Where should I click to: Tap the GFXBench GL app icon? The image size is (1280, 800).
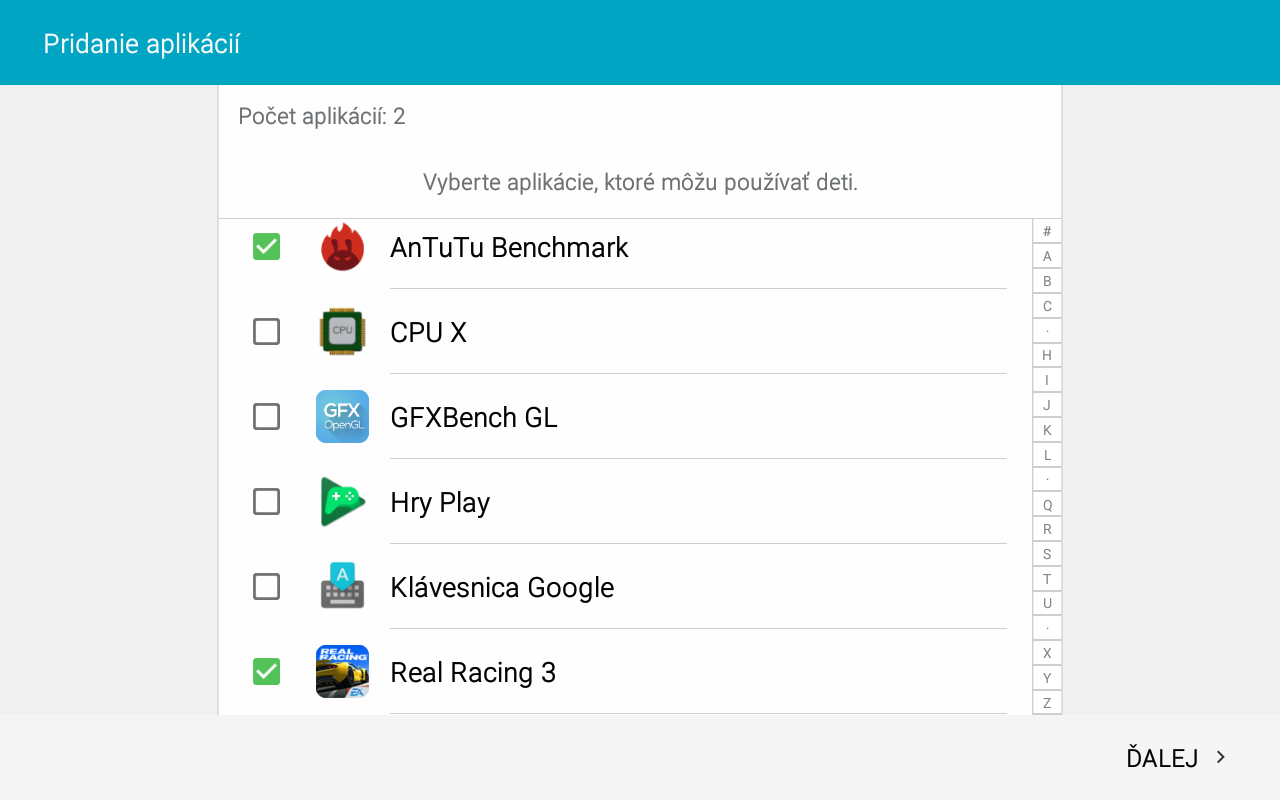pyautogui.click(x=342, y=417)
